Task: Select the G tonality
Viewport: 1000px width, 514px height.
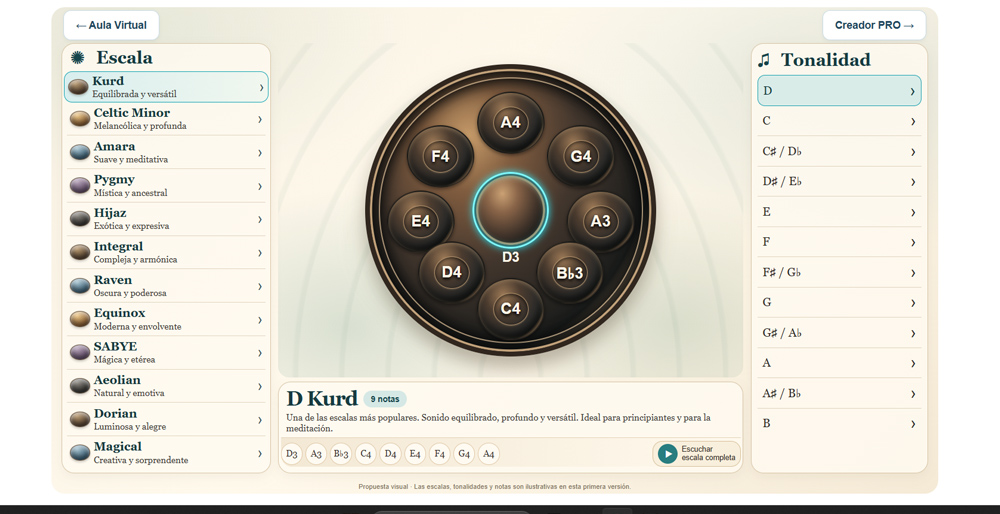Action: click(839, 302)
